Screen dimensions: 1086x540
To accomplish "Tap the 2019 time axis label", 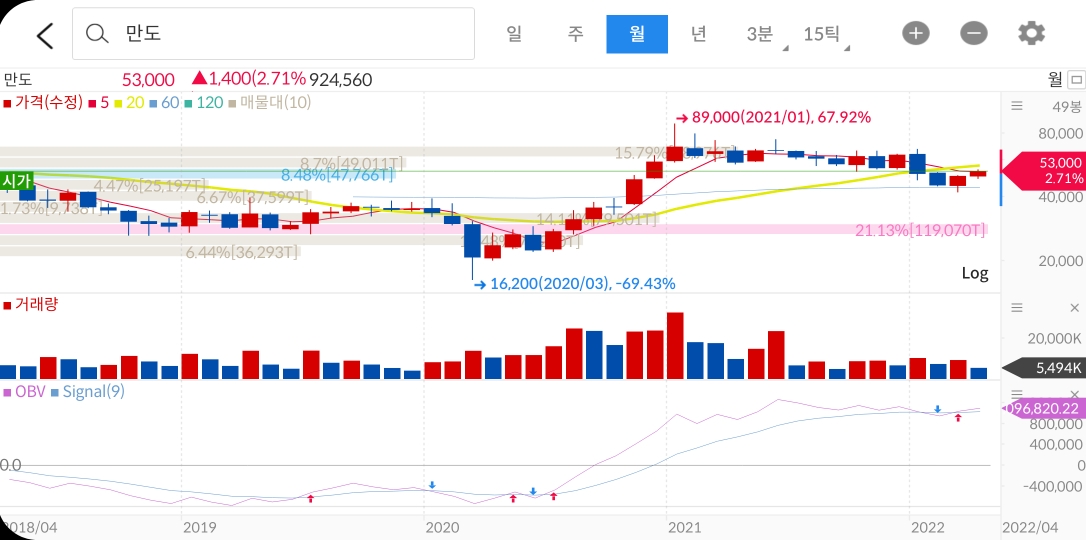I will (200, 528).
